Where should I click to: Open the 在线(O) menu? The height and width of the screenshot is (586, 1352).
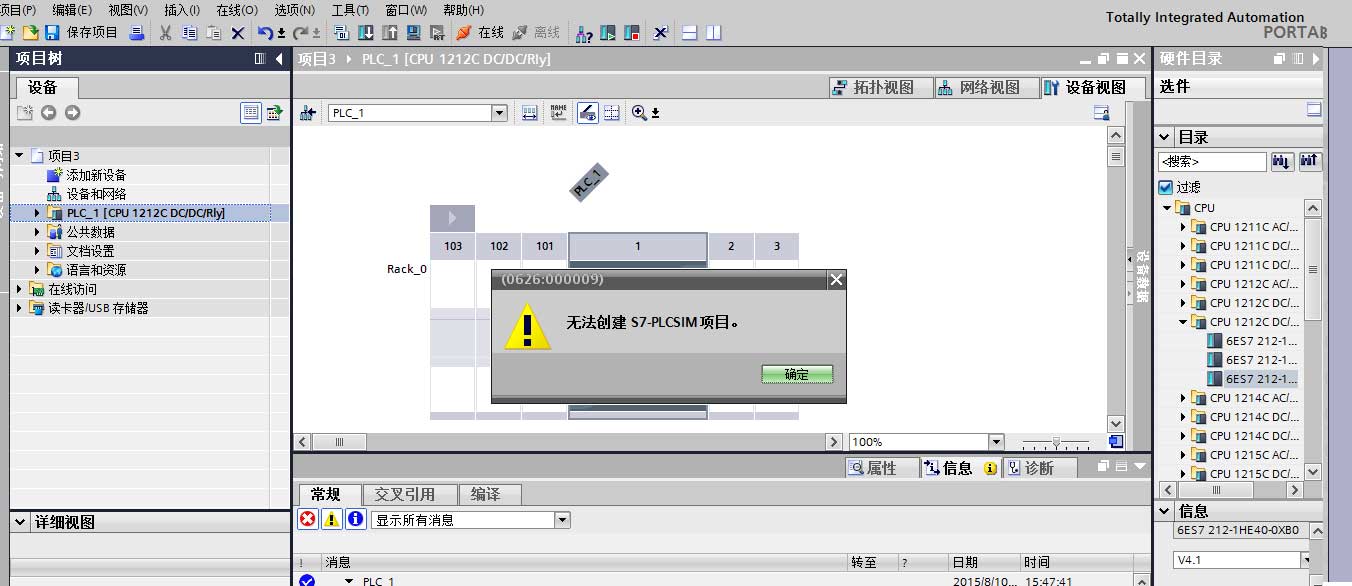click(237, 10)
